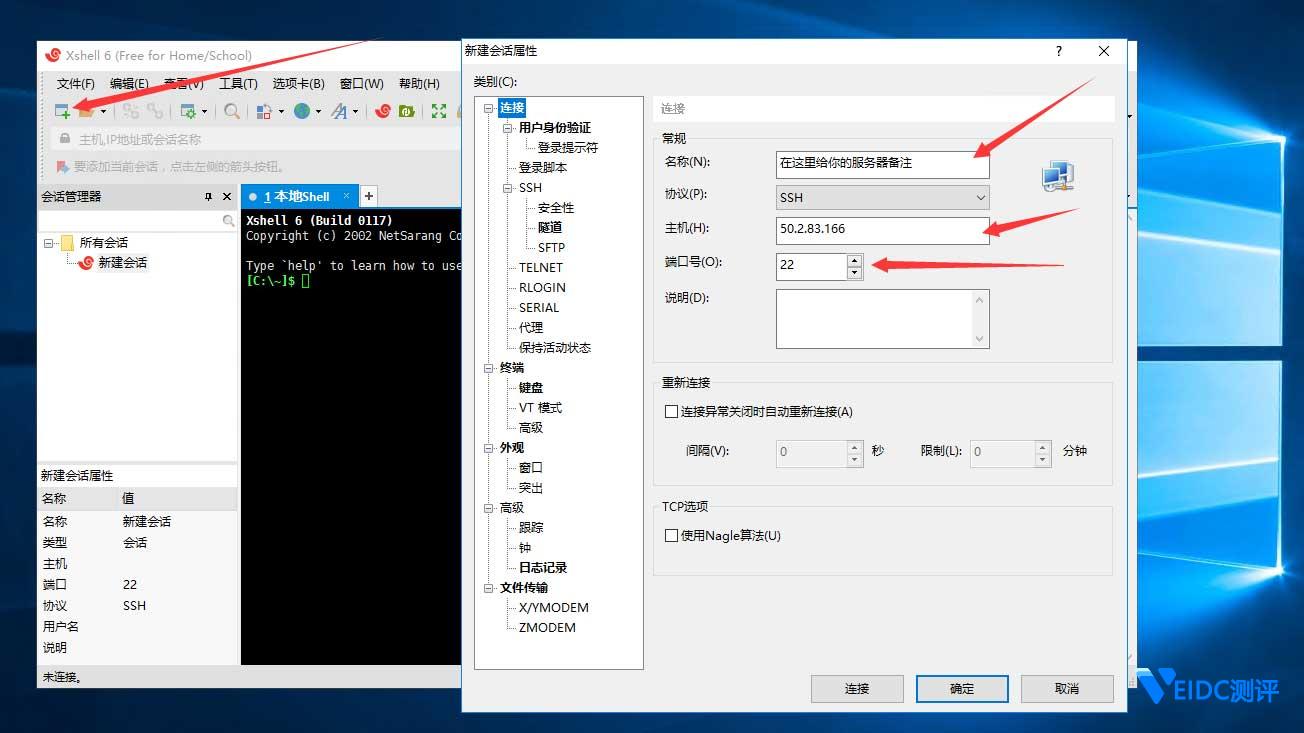
Task: Click the full screen icon
Action: (x=438, y=112)
